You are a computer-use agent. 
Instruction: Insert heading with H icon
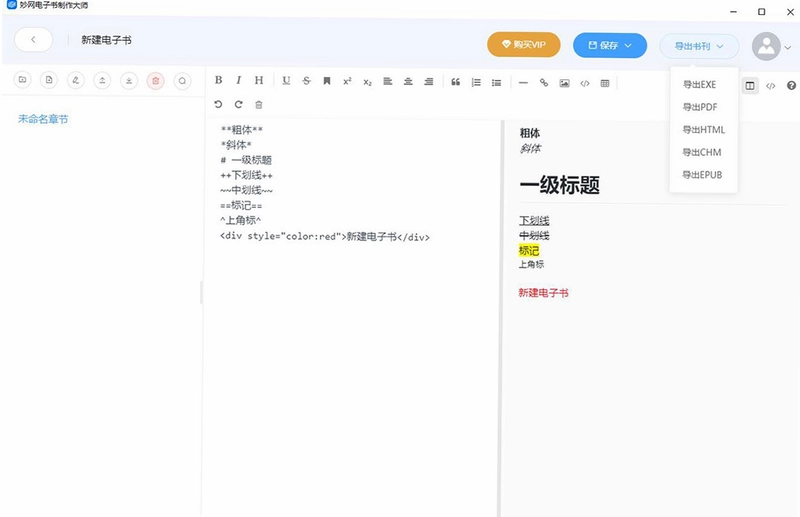coord(259,80)
